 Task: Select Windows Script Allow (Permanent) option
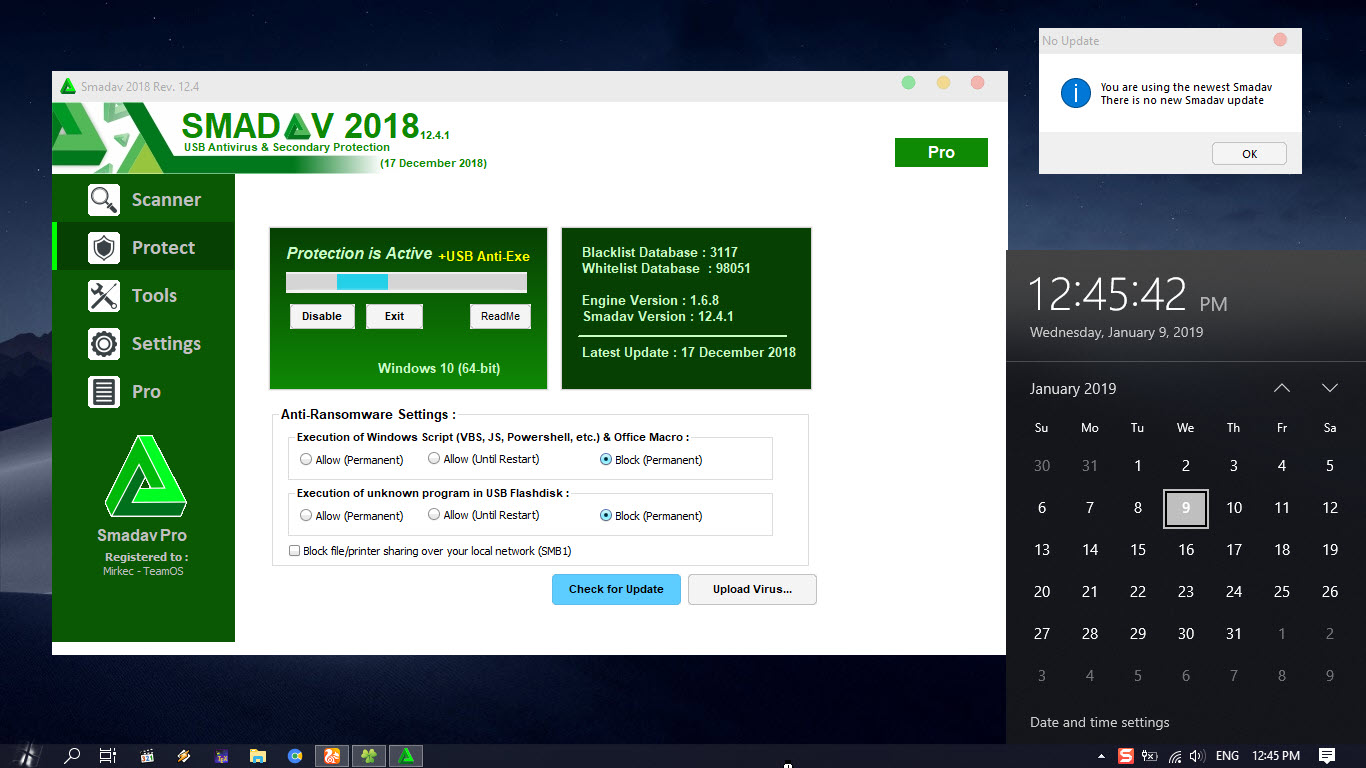click(352, 460)
